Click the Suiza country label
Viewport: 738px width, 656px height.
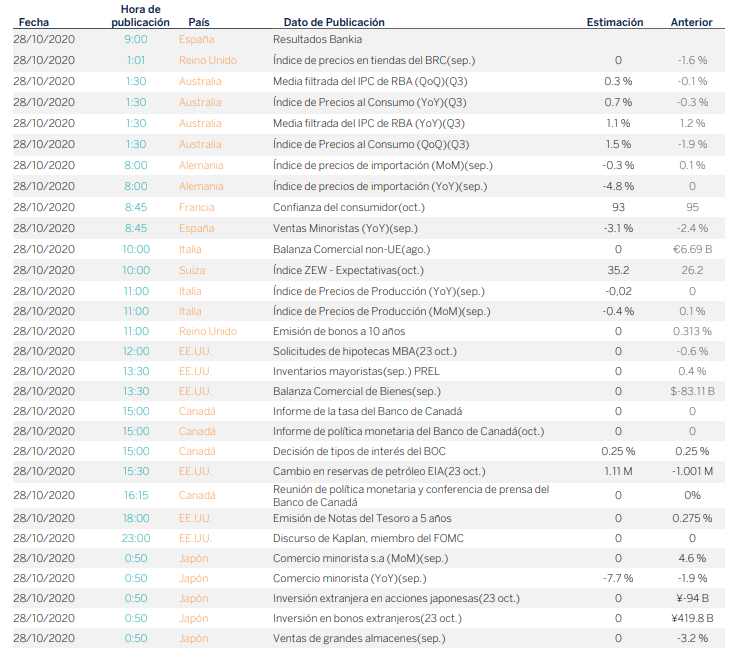(x=192, y=270)
